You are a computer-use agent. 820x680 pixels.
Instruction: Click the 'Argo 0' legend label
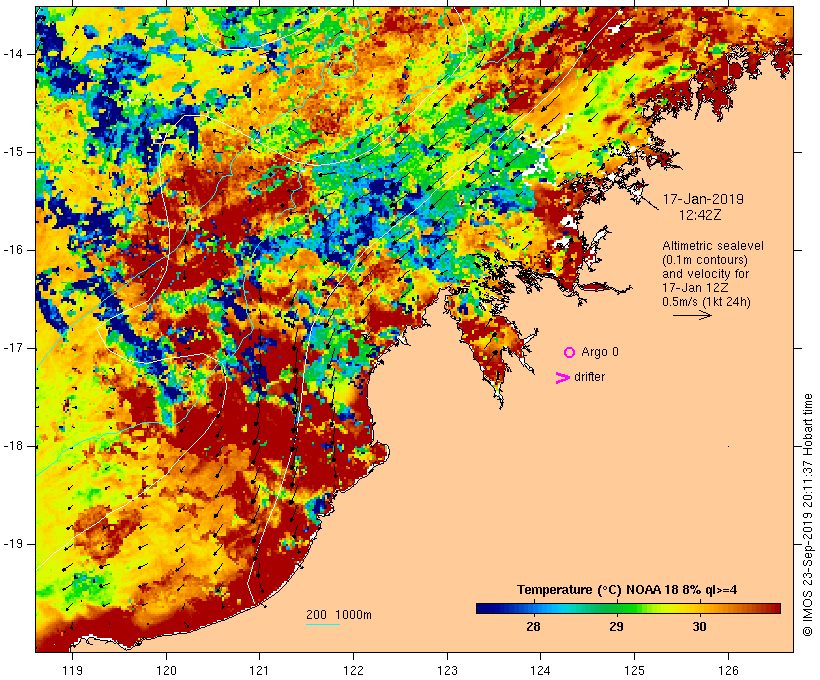point(600,352)
